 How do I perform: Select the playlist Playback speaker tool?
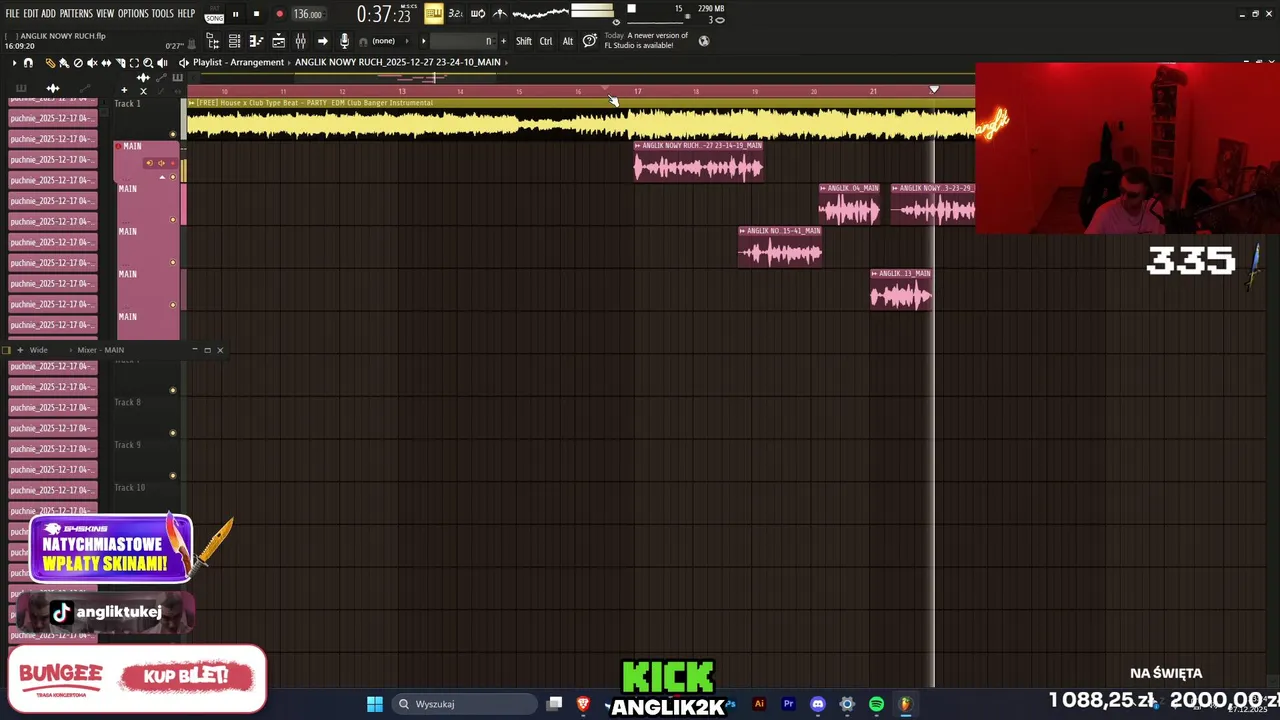pyautogui.click(x=162, y=63)
